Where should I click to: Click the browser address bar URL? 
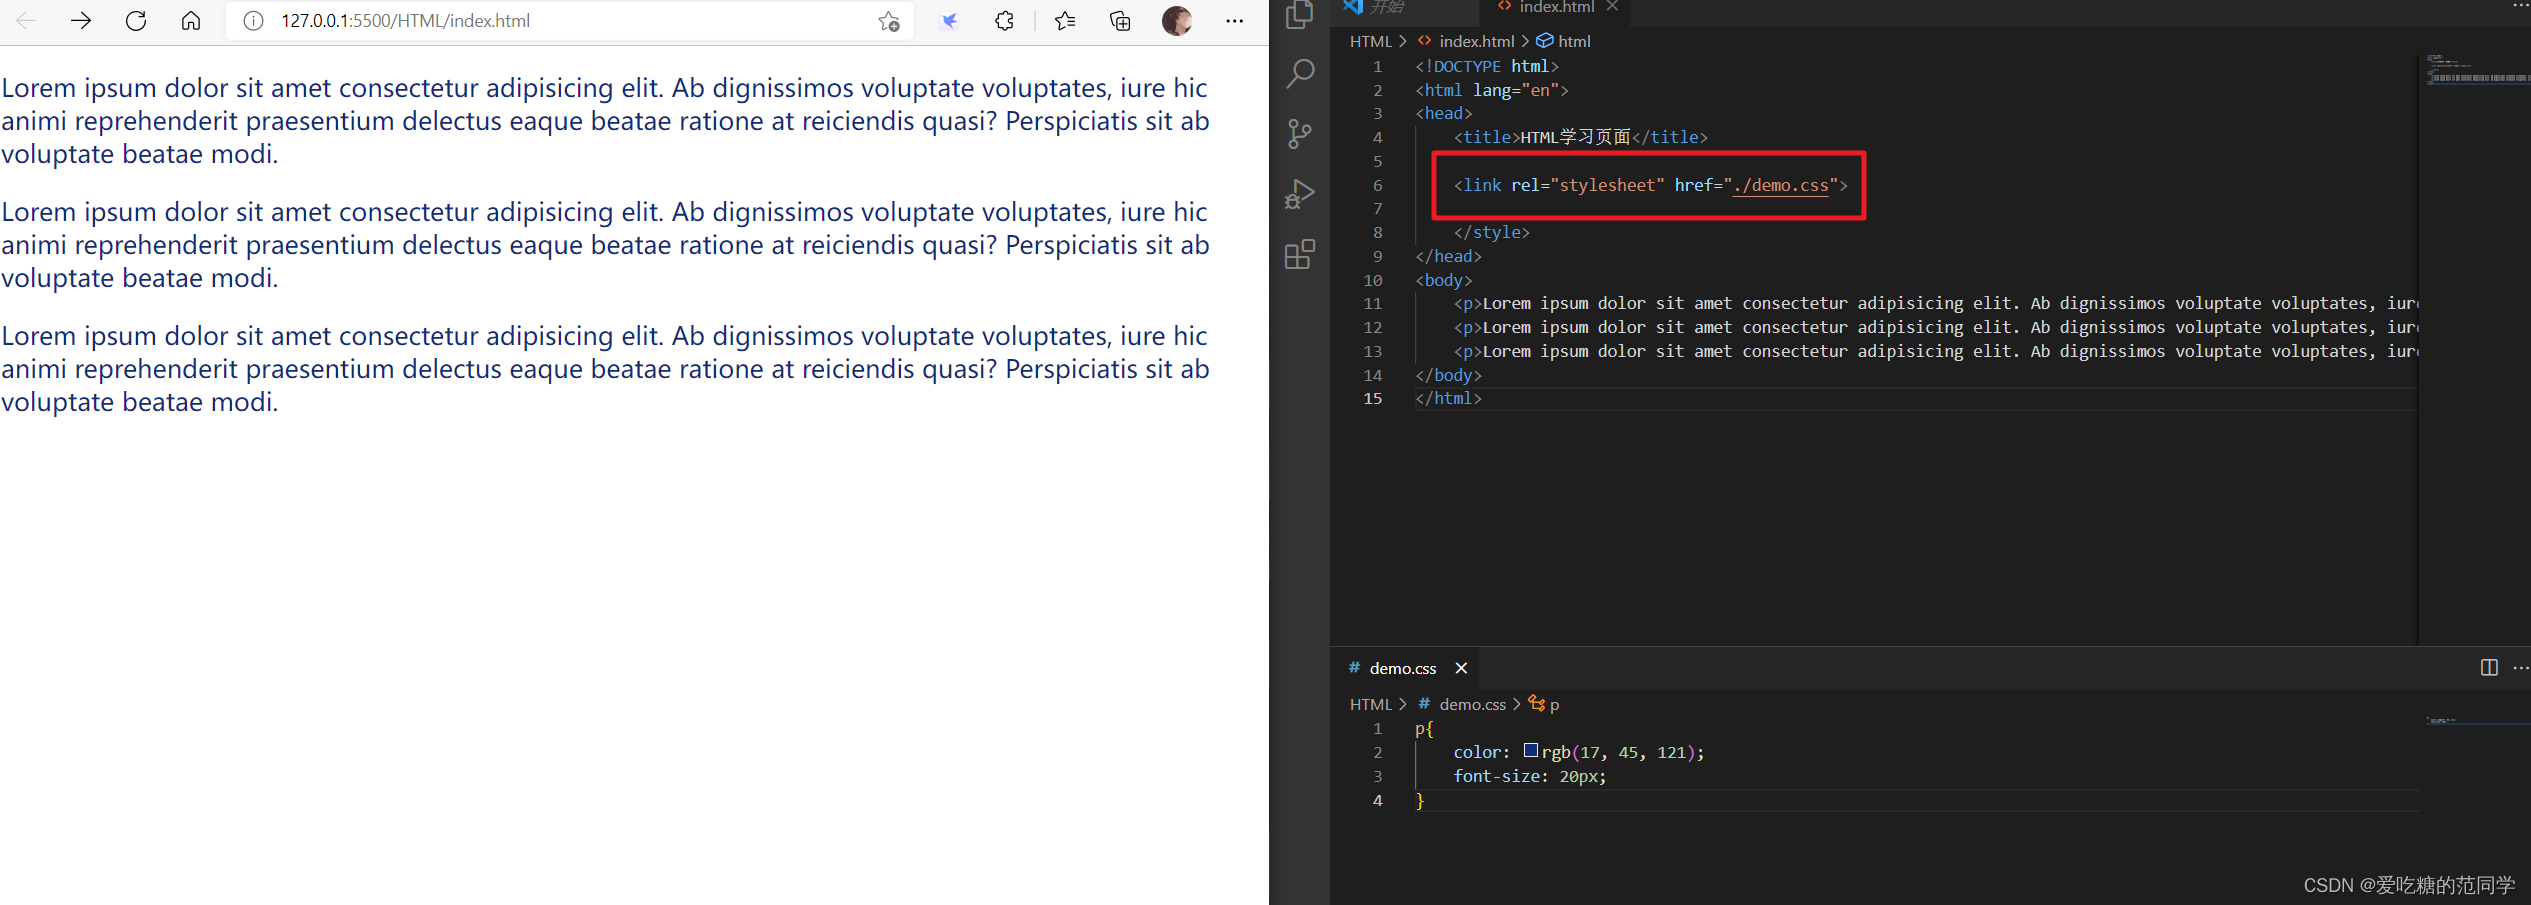click(x=405, y=21)
